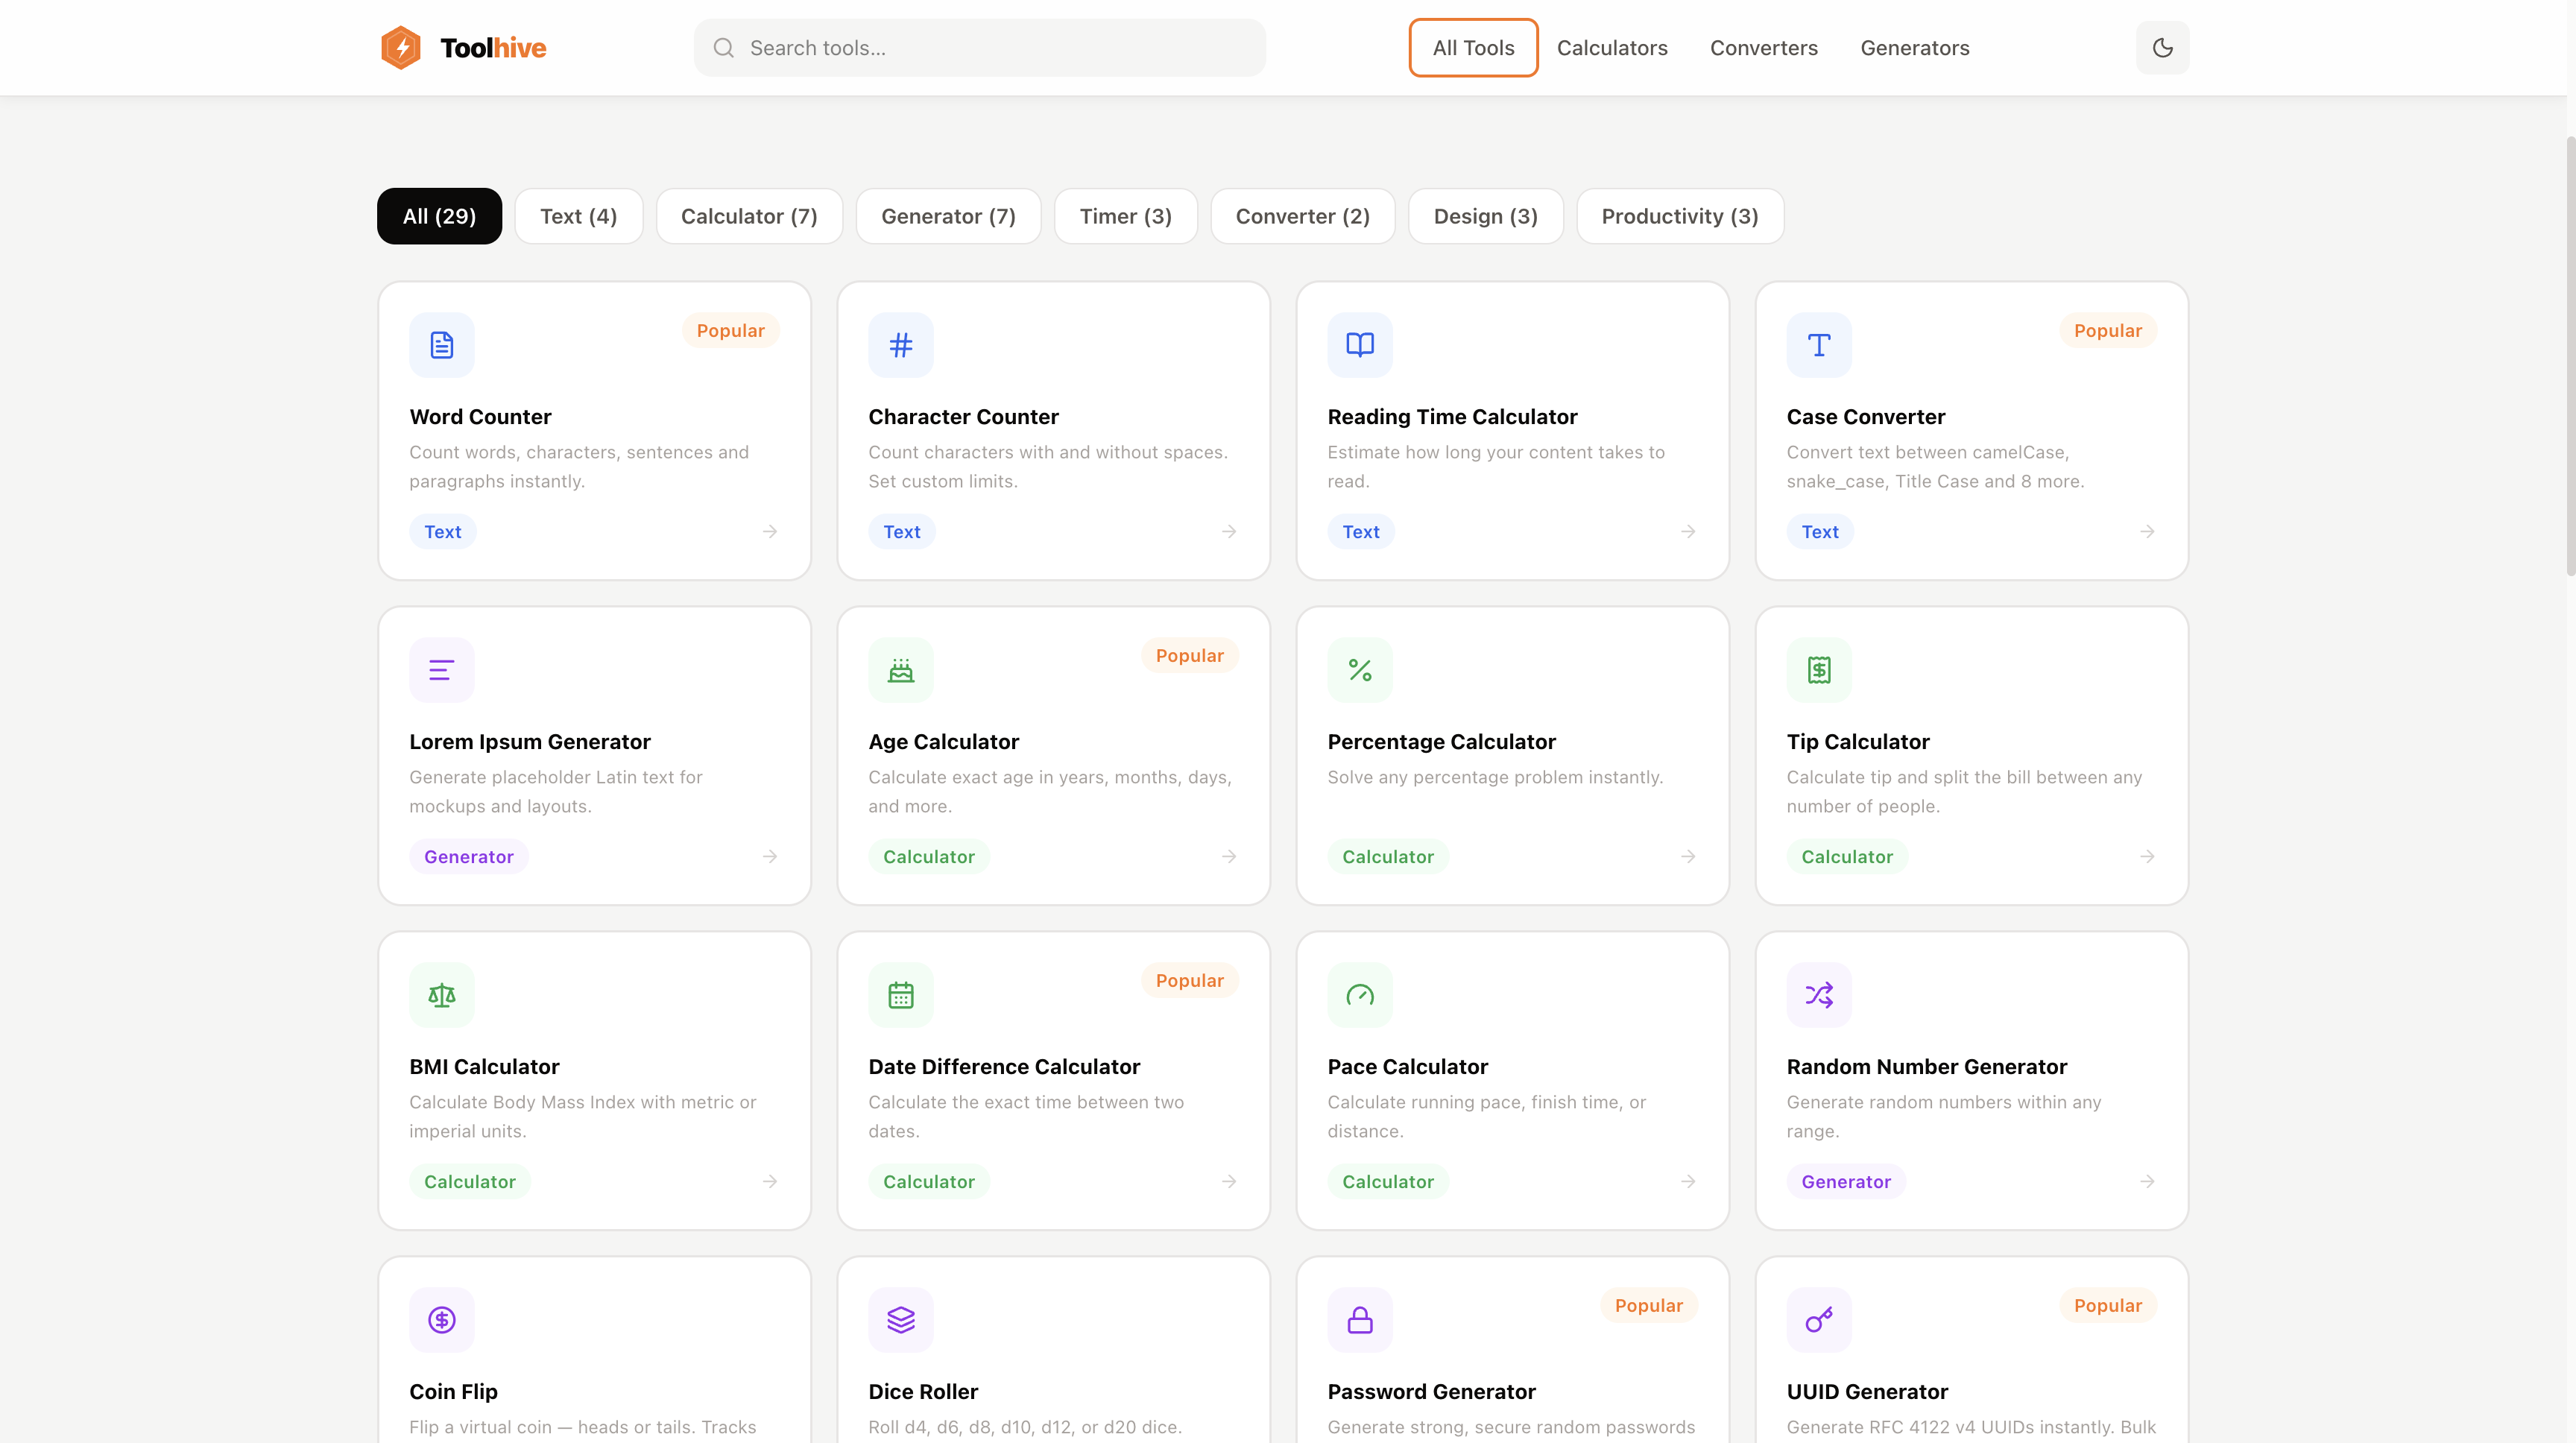Click the Date Difference Calculator calendar icon
The width and height of the screenshot is (2576, 1443).
coord(900,995)
